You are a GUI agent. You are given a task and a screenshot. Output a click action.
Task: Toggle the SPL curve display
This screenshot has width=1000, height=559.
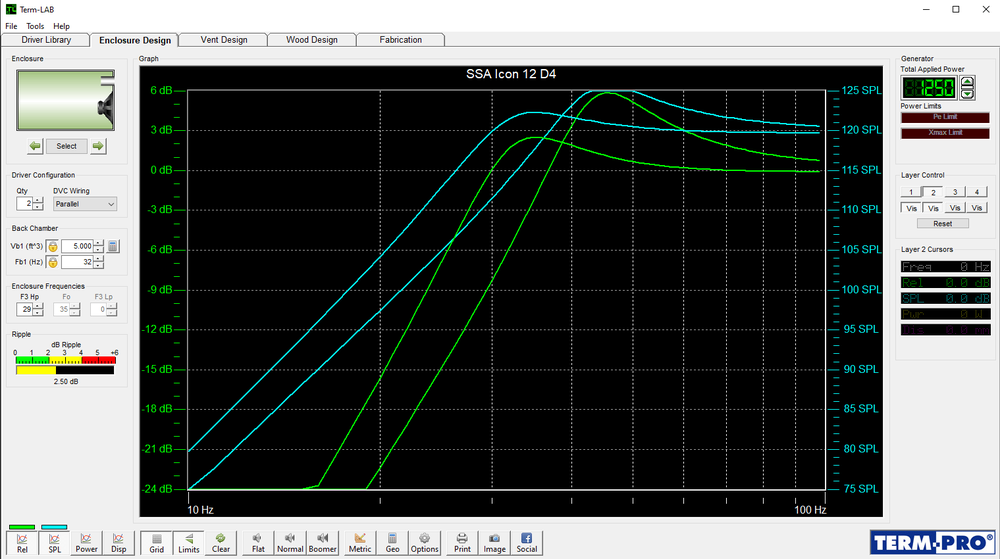(x=54, y=543)
